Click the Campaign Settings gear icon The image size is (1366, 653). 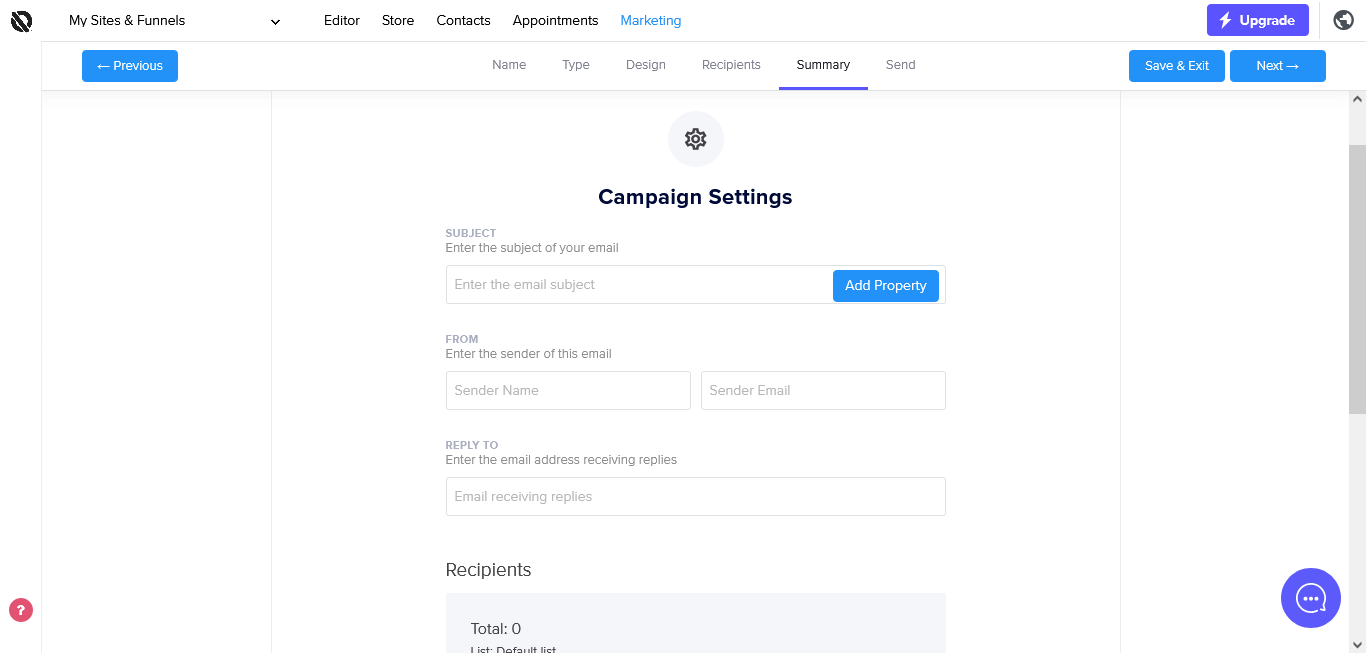pos(695,139)
